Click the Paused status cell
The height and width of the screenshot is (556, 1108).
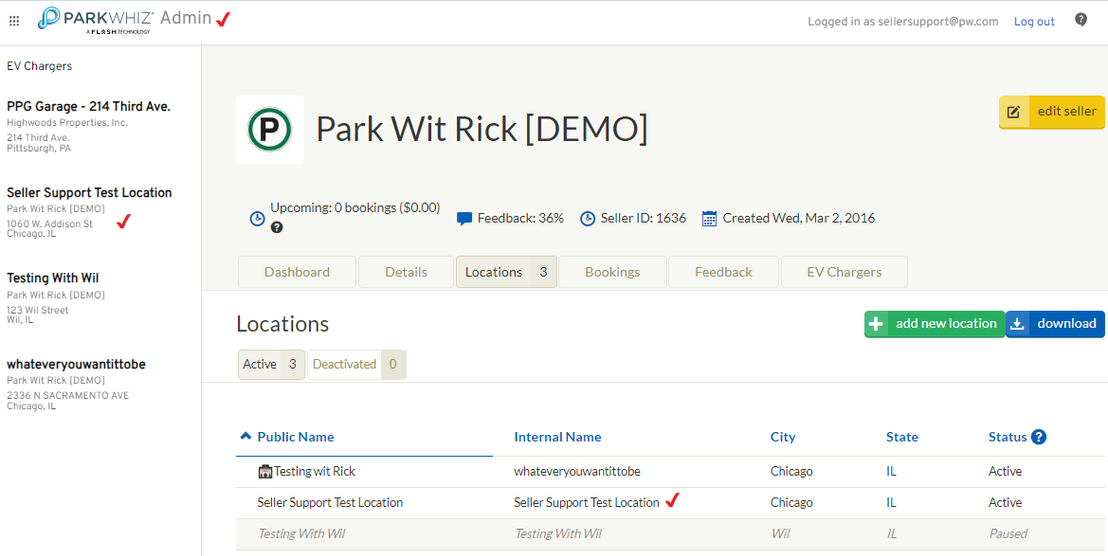tap(1008, 533)
